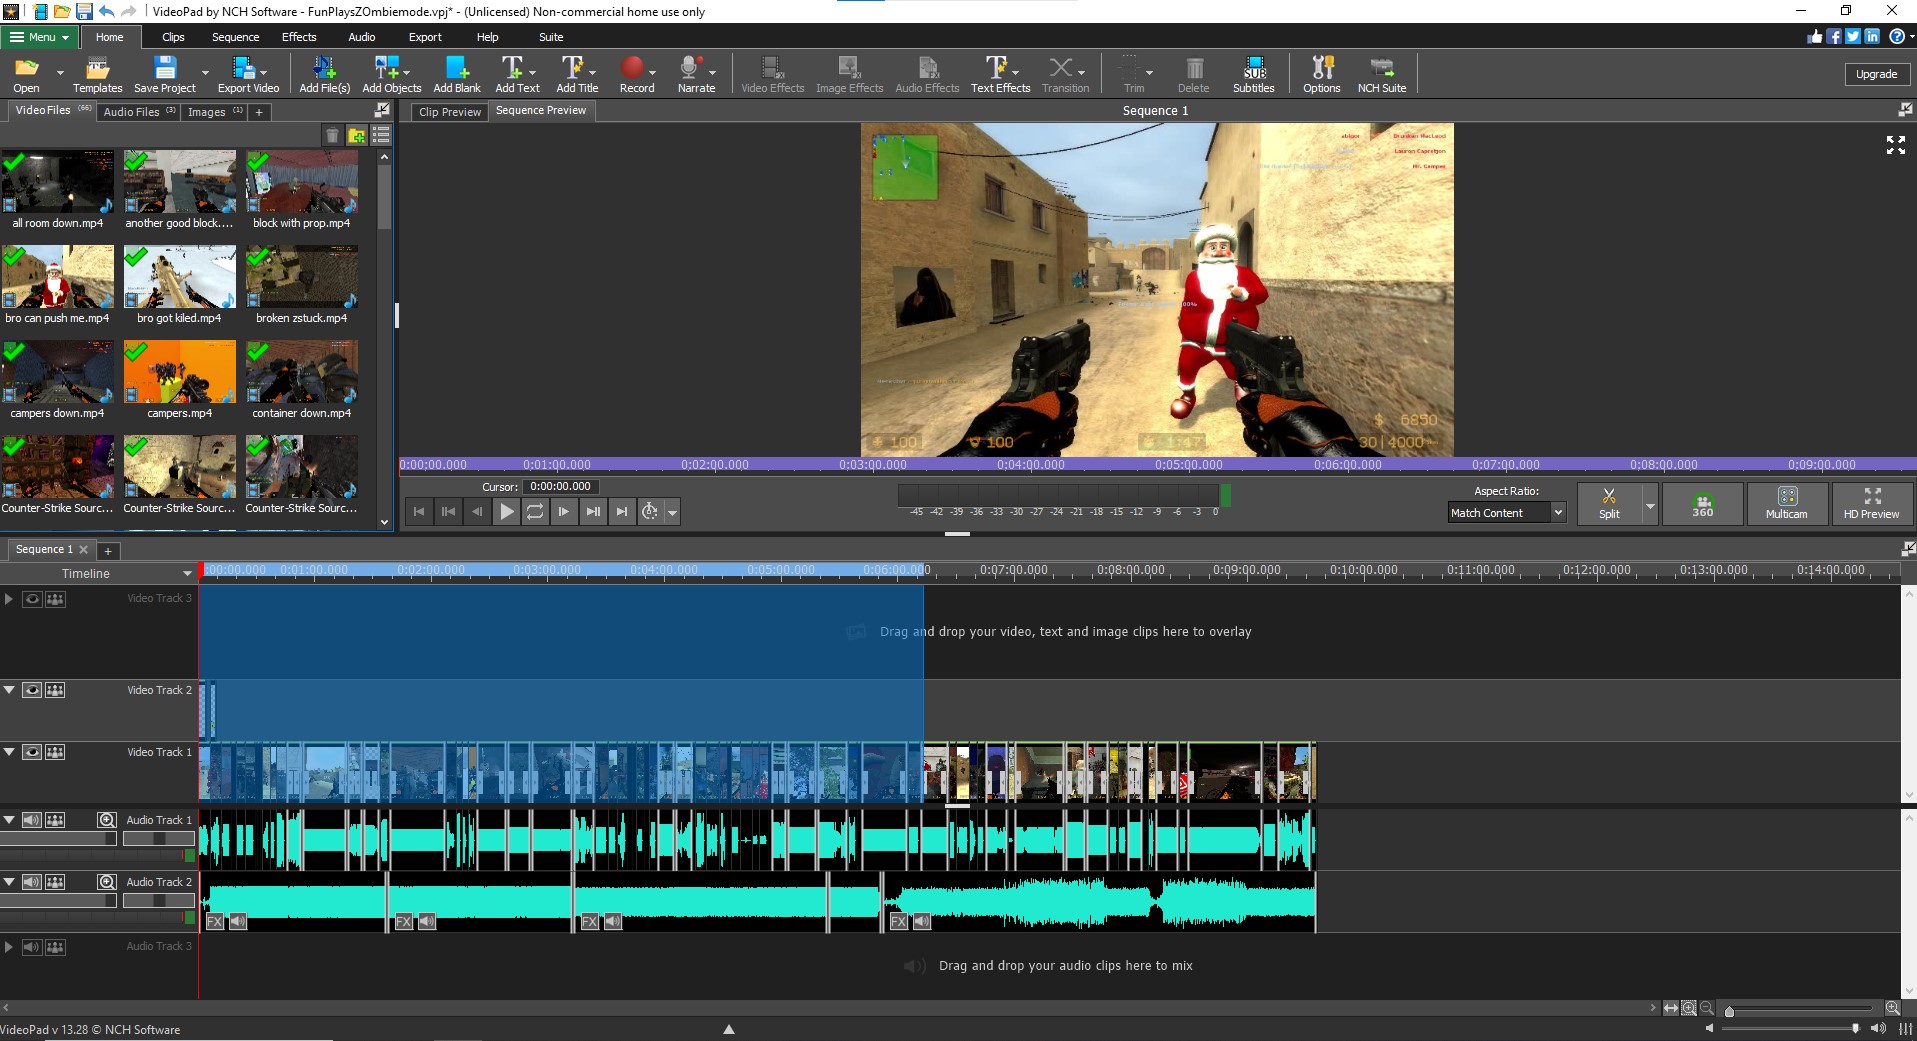Open the help question mark icon
The height and width of the screenshot is (1041, 1917).
pos(1896,36)
